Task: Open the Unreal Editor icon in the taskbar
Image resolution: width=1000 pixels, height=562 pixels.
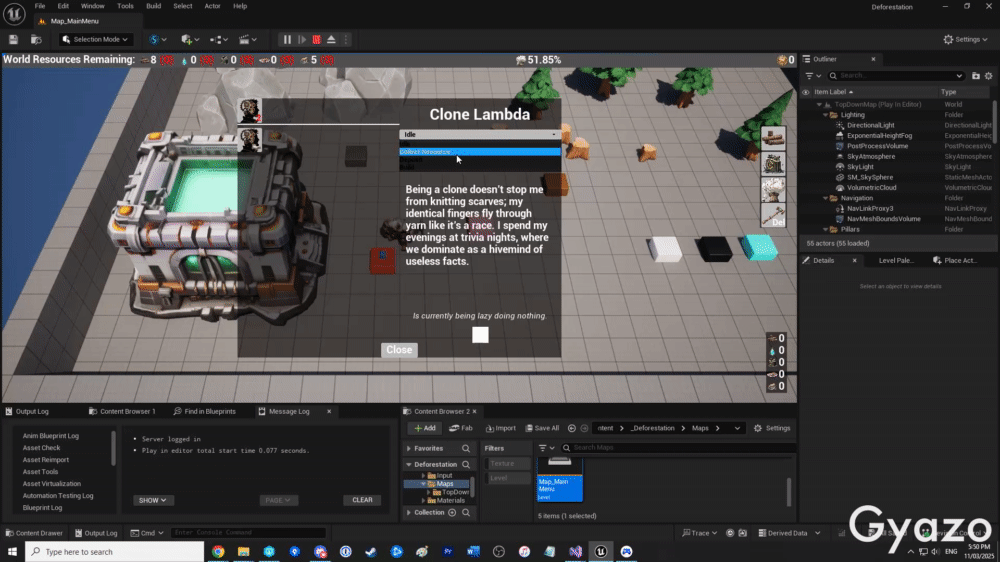Action: [601, 551]
